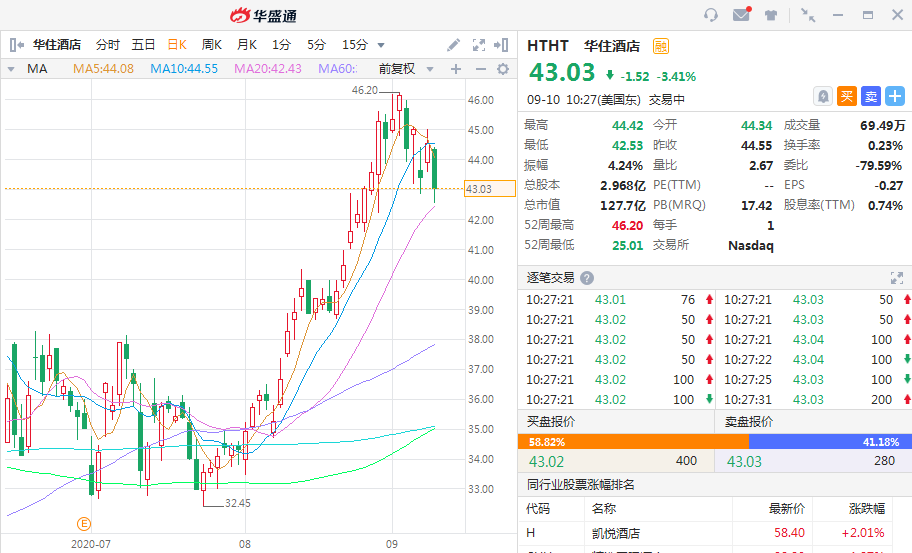This screenshot has height=553, width=912.
Task: Click the margin 融 badge icon
Action: tap(661, 46)
